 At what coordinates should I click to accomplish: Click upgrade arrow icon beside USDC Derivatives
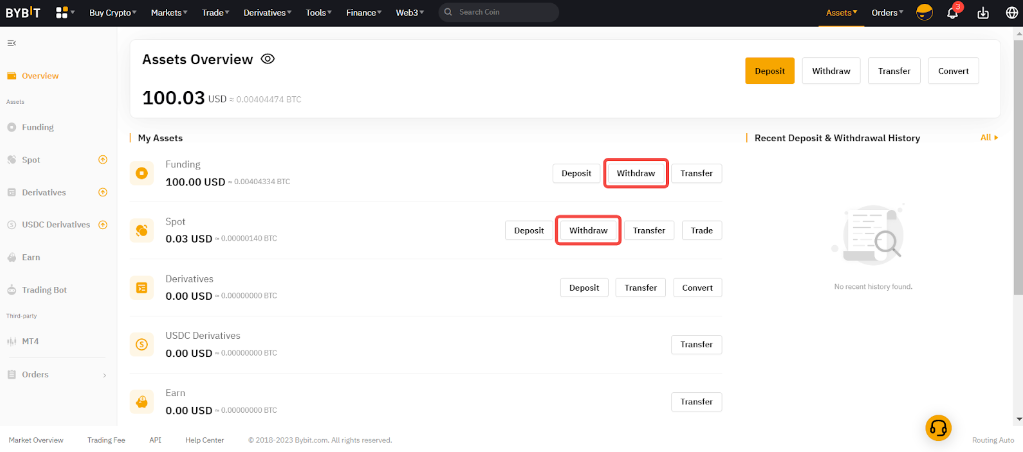tap(102, 225)
